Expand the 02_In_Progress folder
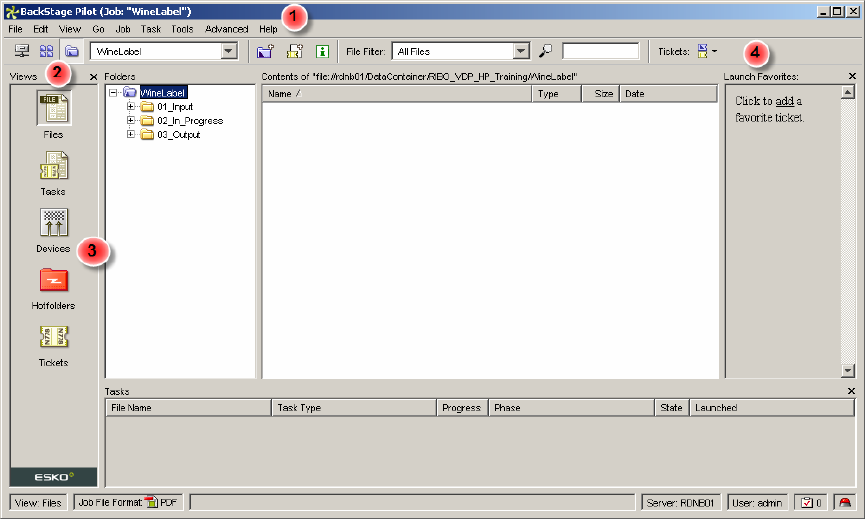 tap(131, 120)
